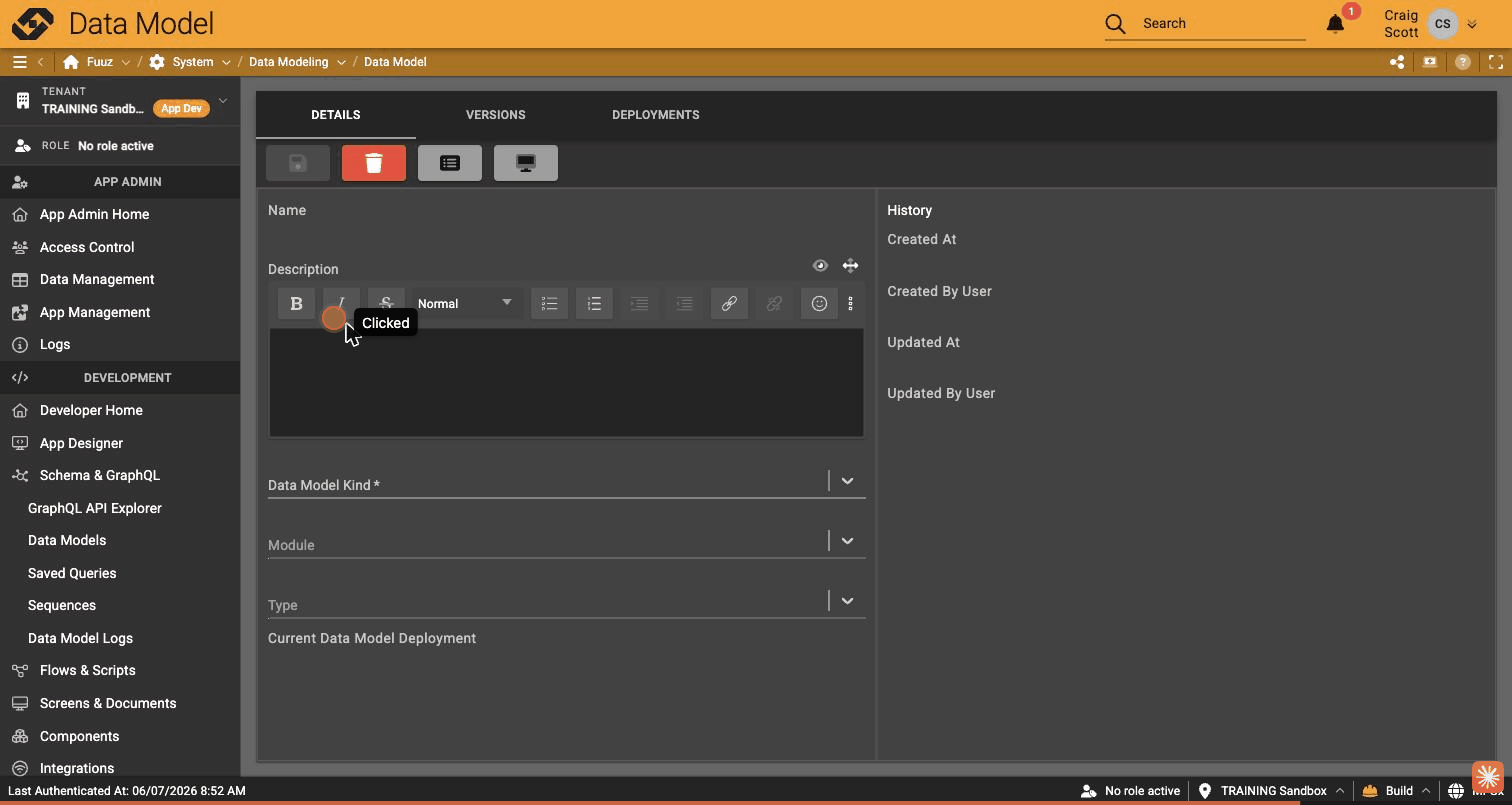
Task: Toggle the hamburger navigation menu
Action: [x=19, y=62]
